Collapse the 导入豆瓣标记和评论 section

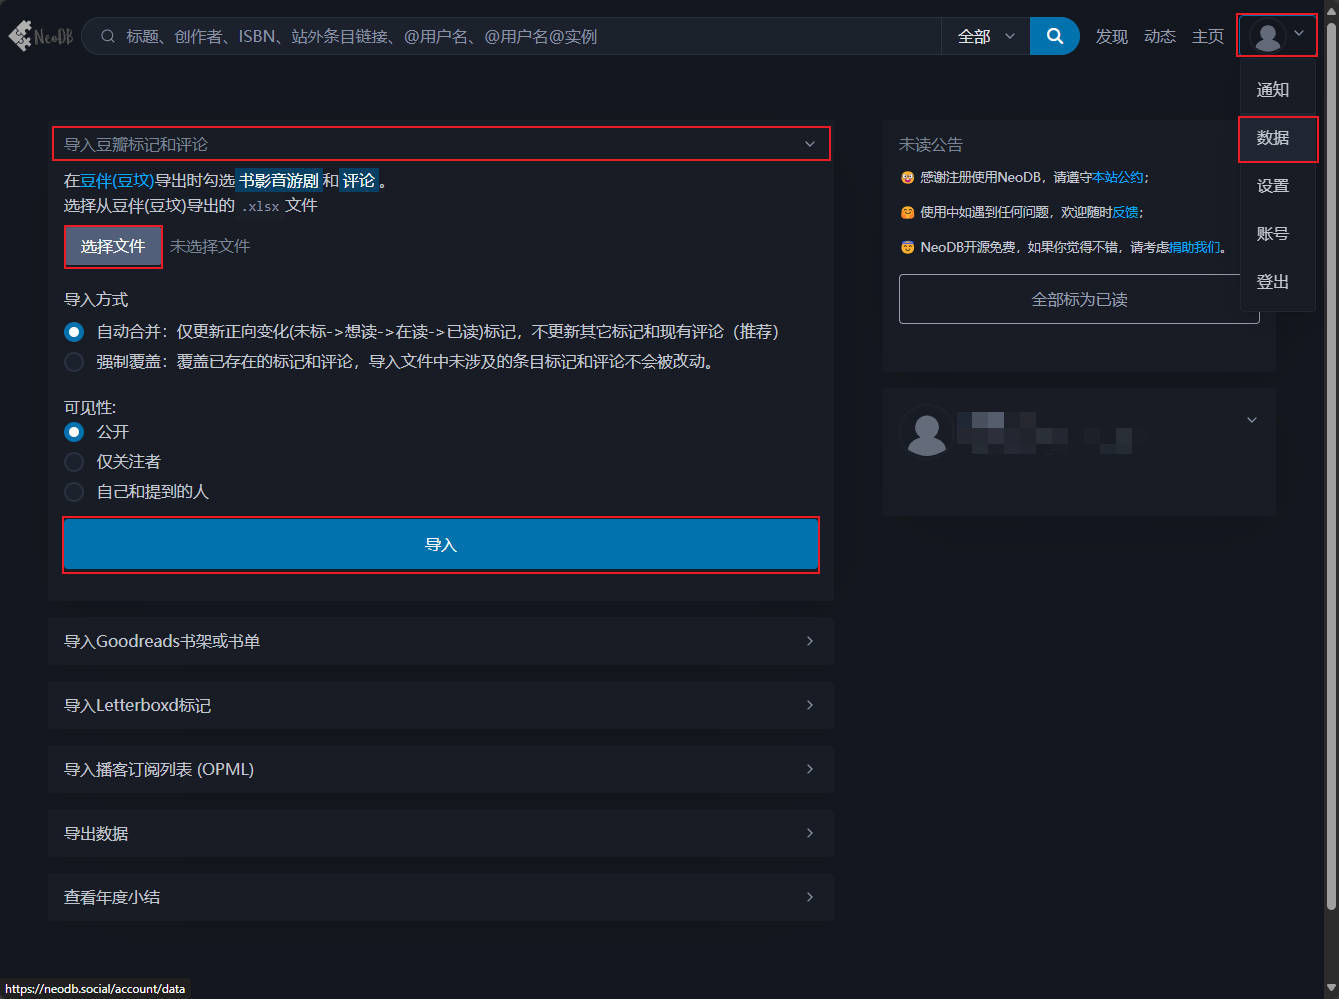440,144
